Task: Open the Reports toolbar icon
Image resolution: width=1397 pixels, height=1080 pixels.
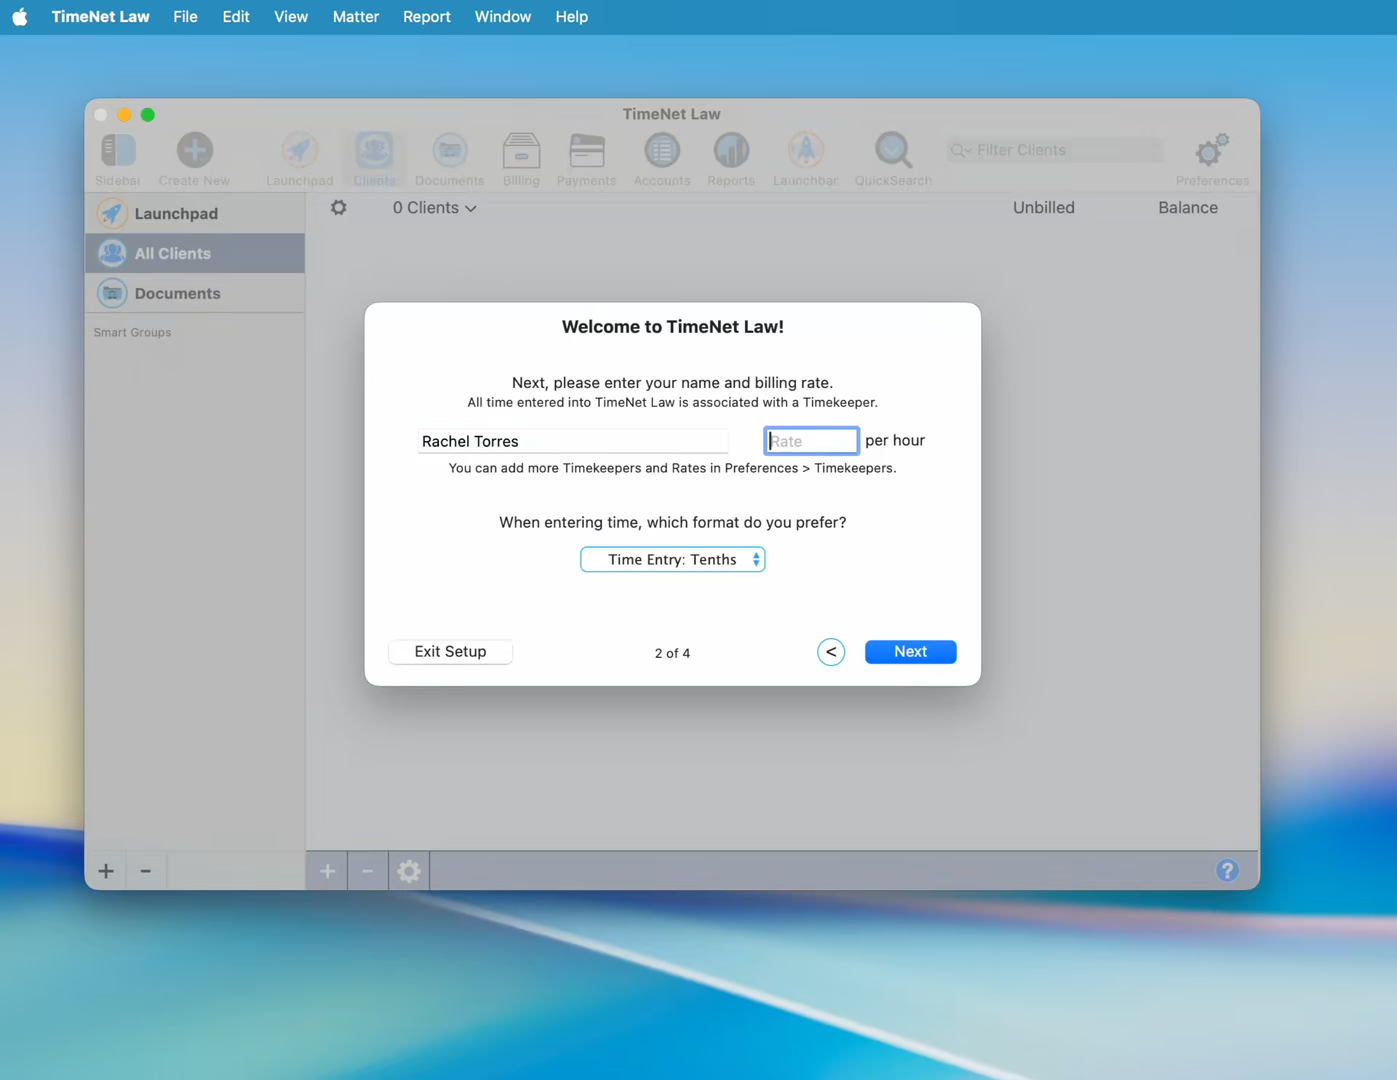Action: [x=731, y=159]
